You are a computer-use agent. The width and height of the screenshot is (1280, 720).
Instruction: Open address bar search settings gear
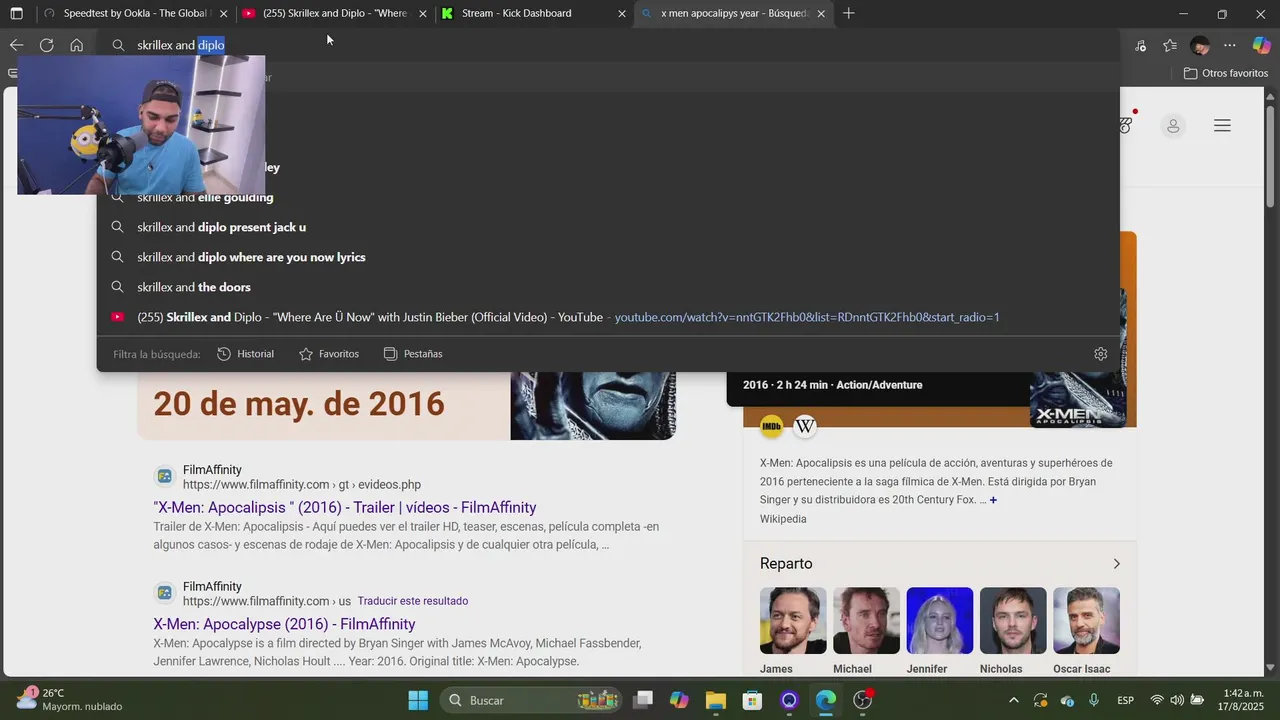(x=1100, y=354)
